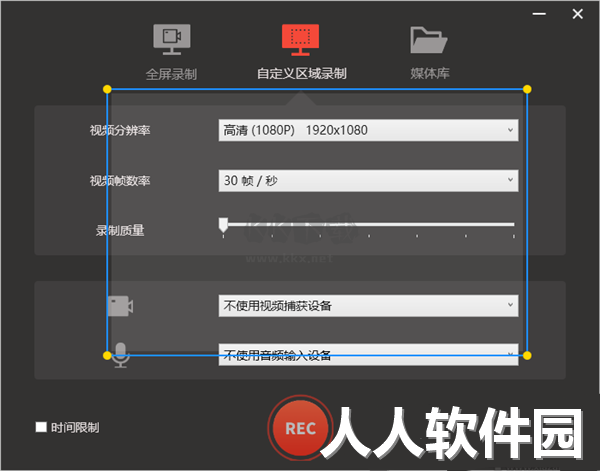The height and width of the screenshot is (471, 600).
Task: Switch to the 全屏录制 tab label
Action: coord(171,74)
